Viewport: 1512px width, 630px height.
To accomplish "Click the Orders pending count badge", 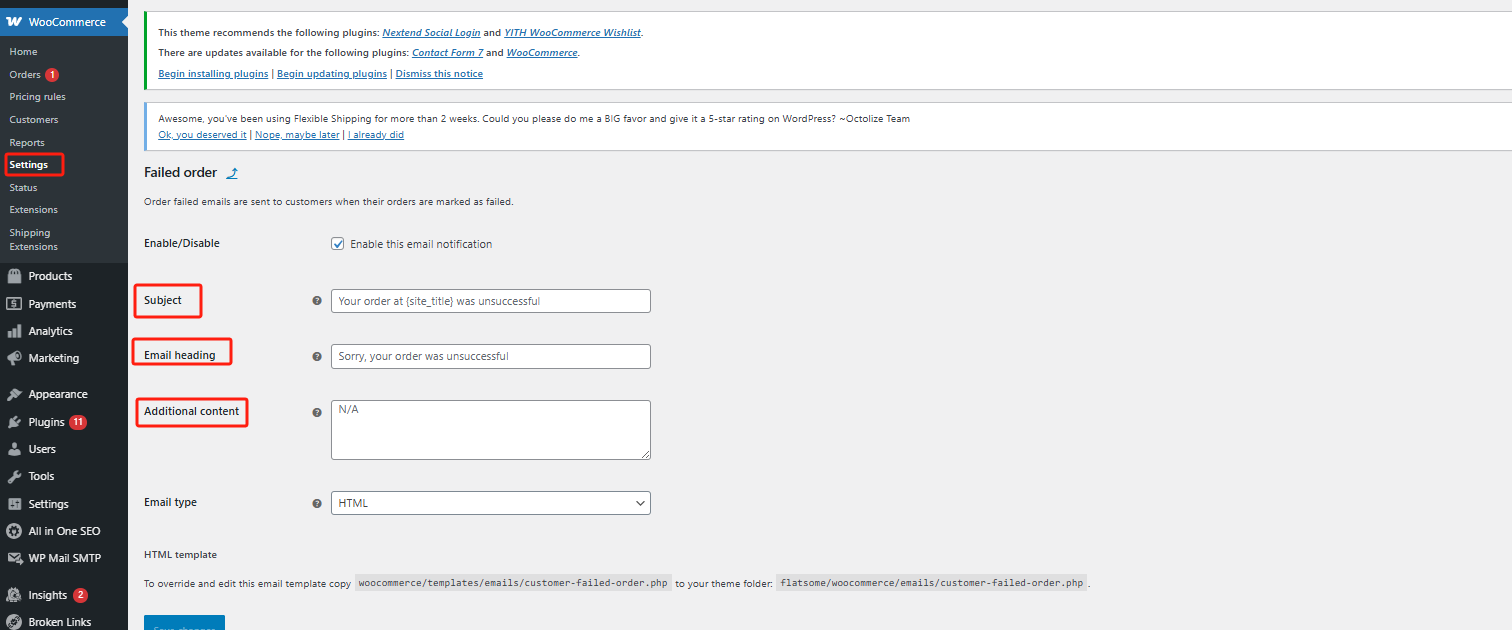I will pos(52,75).
